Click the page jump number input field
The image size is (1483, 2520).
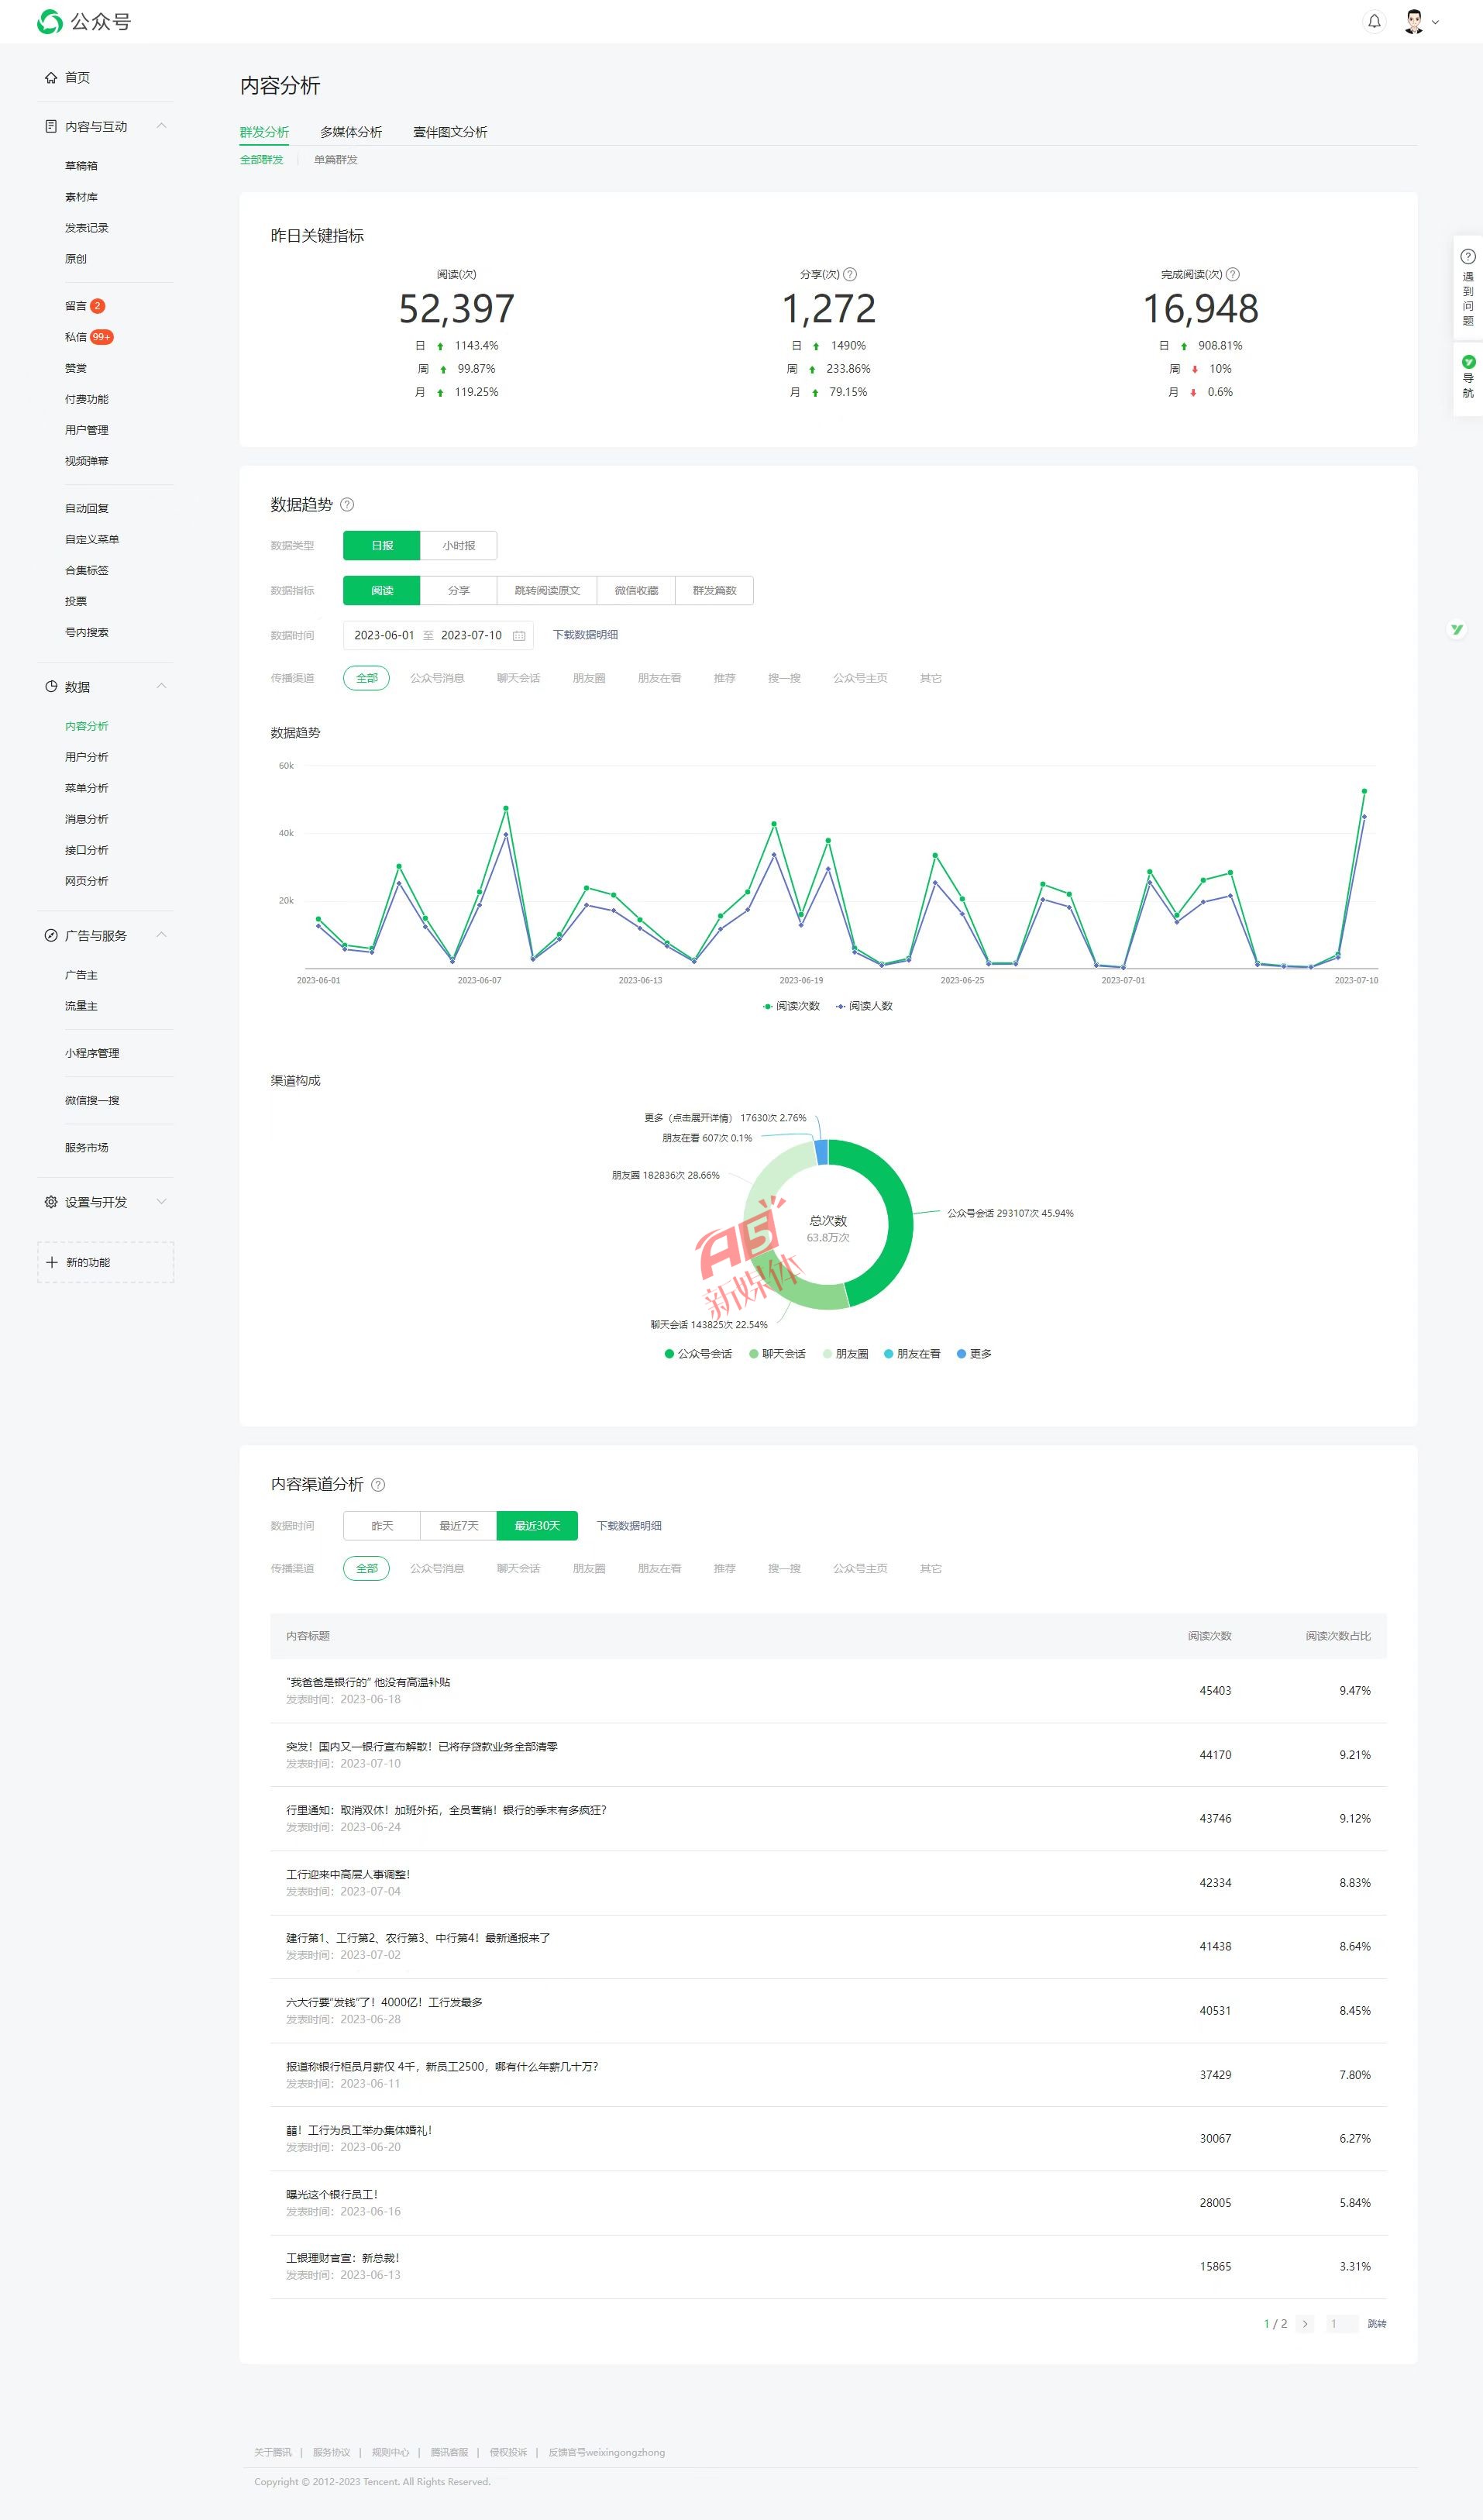tap(1341, 2324)
